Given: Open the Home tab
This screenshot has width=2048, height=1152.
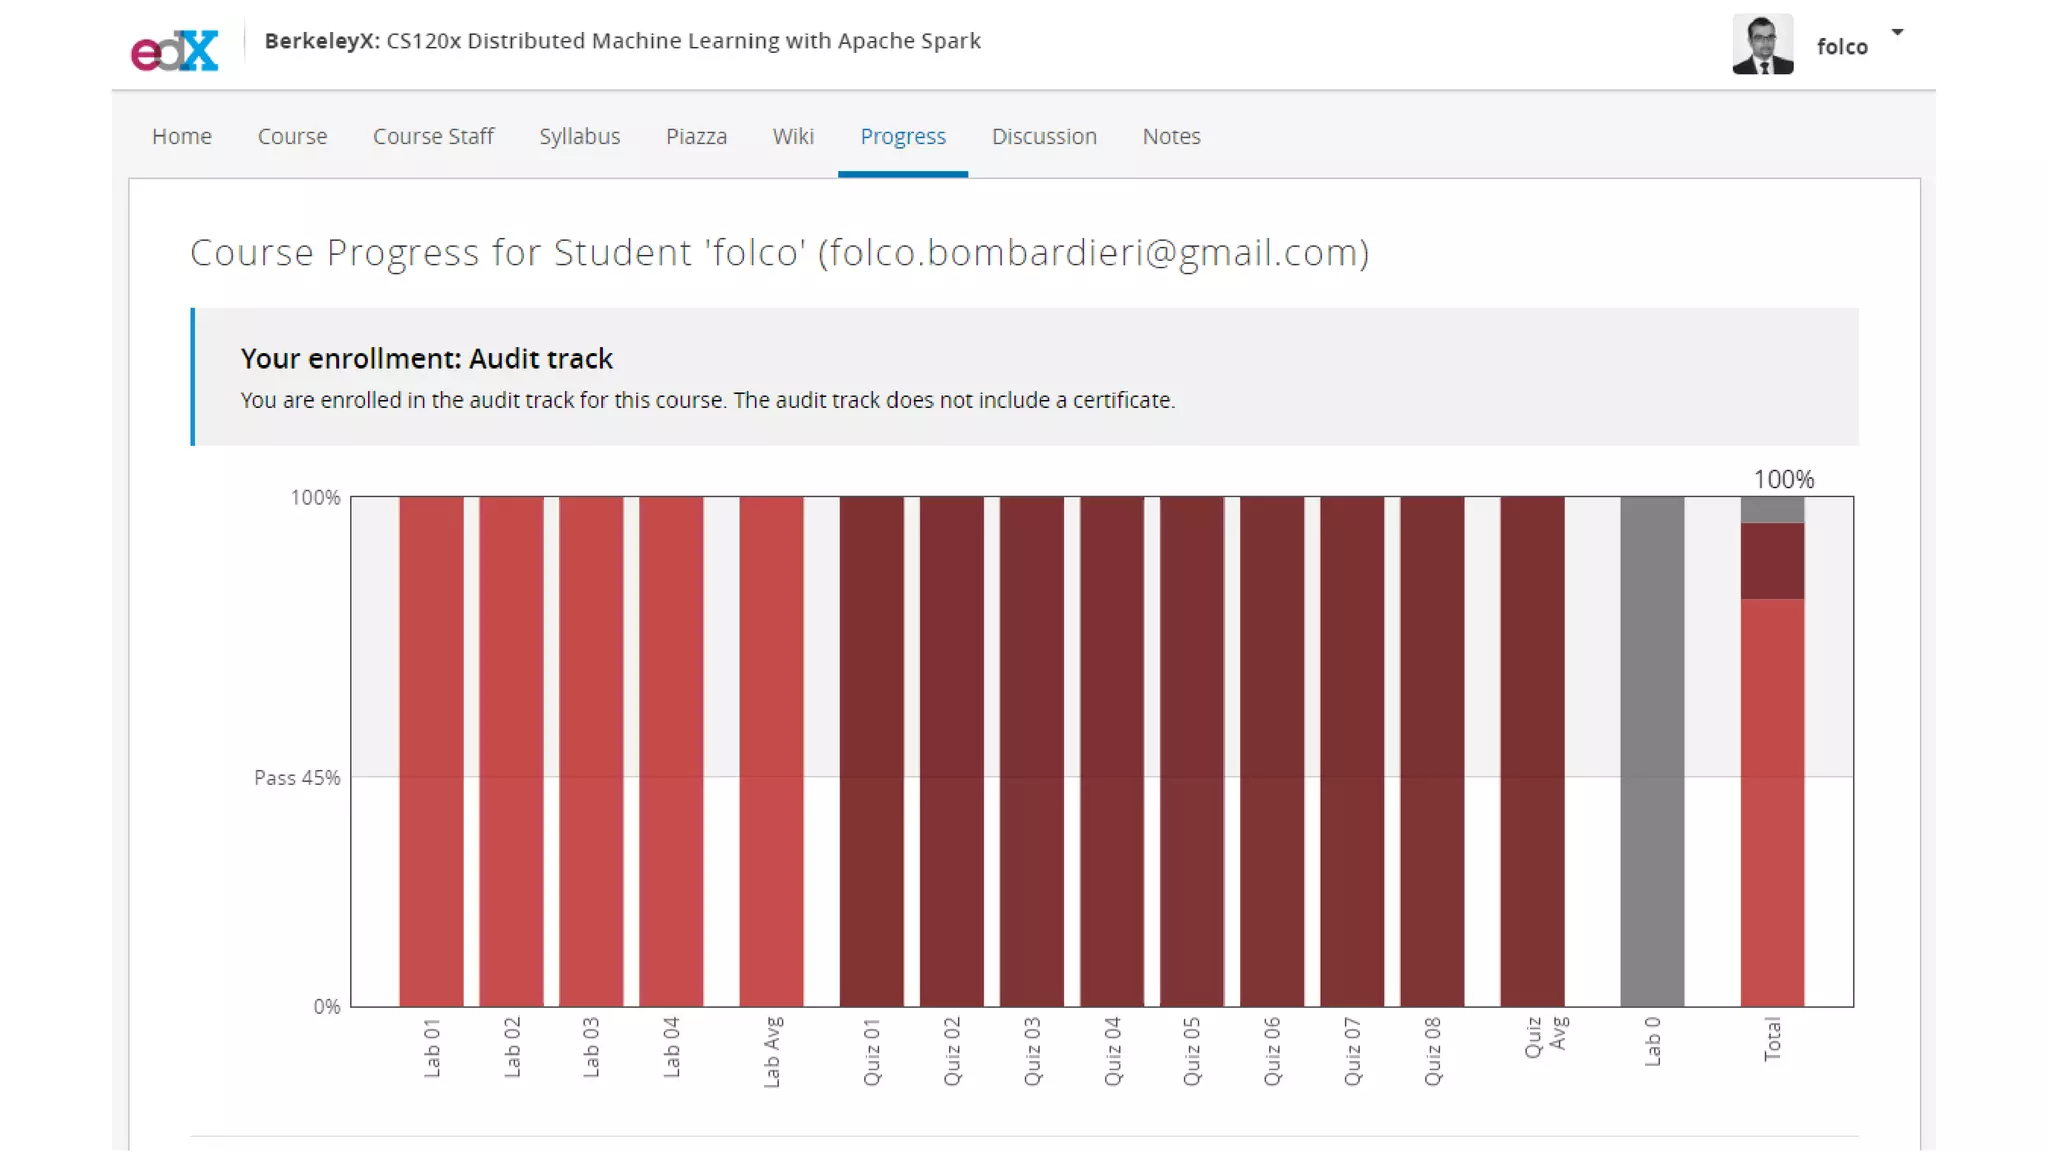Looking at the screenshot, I should pos(182,136).
